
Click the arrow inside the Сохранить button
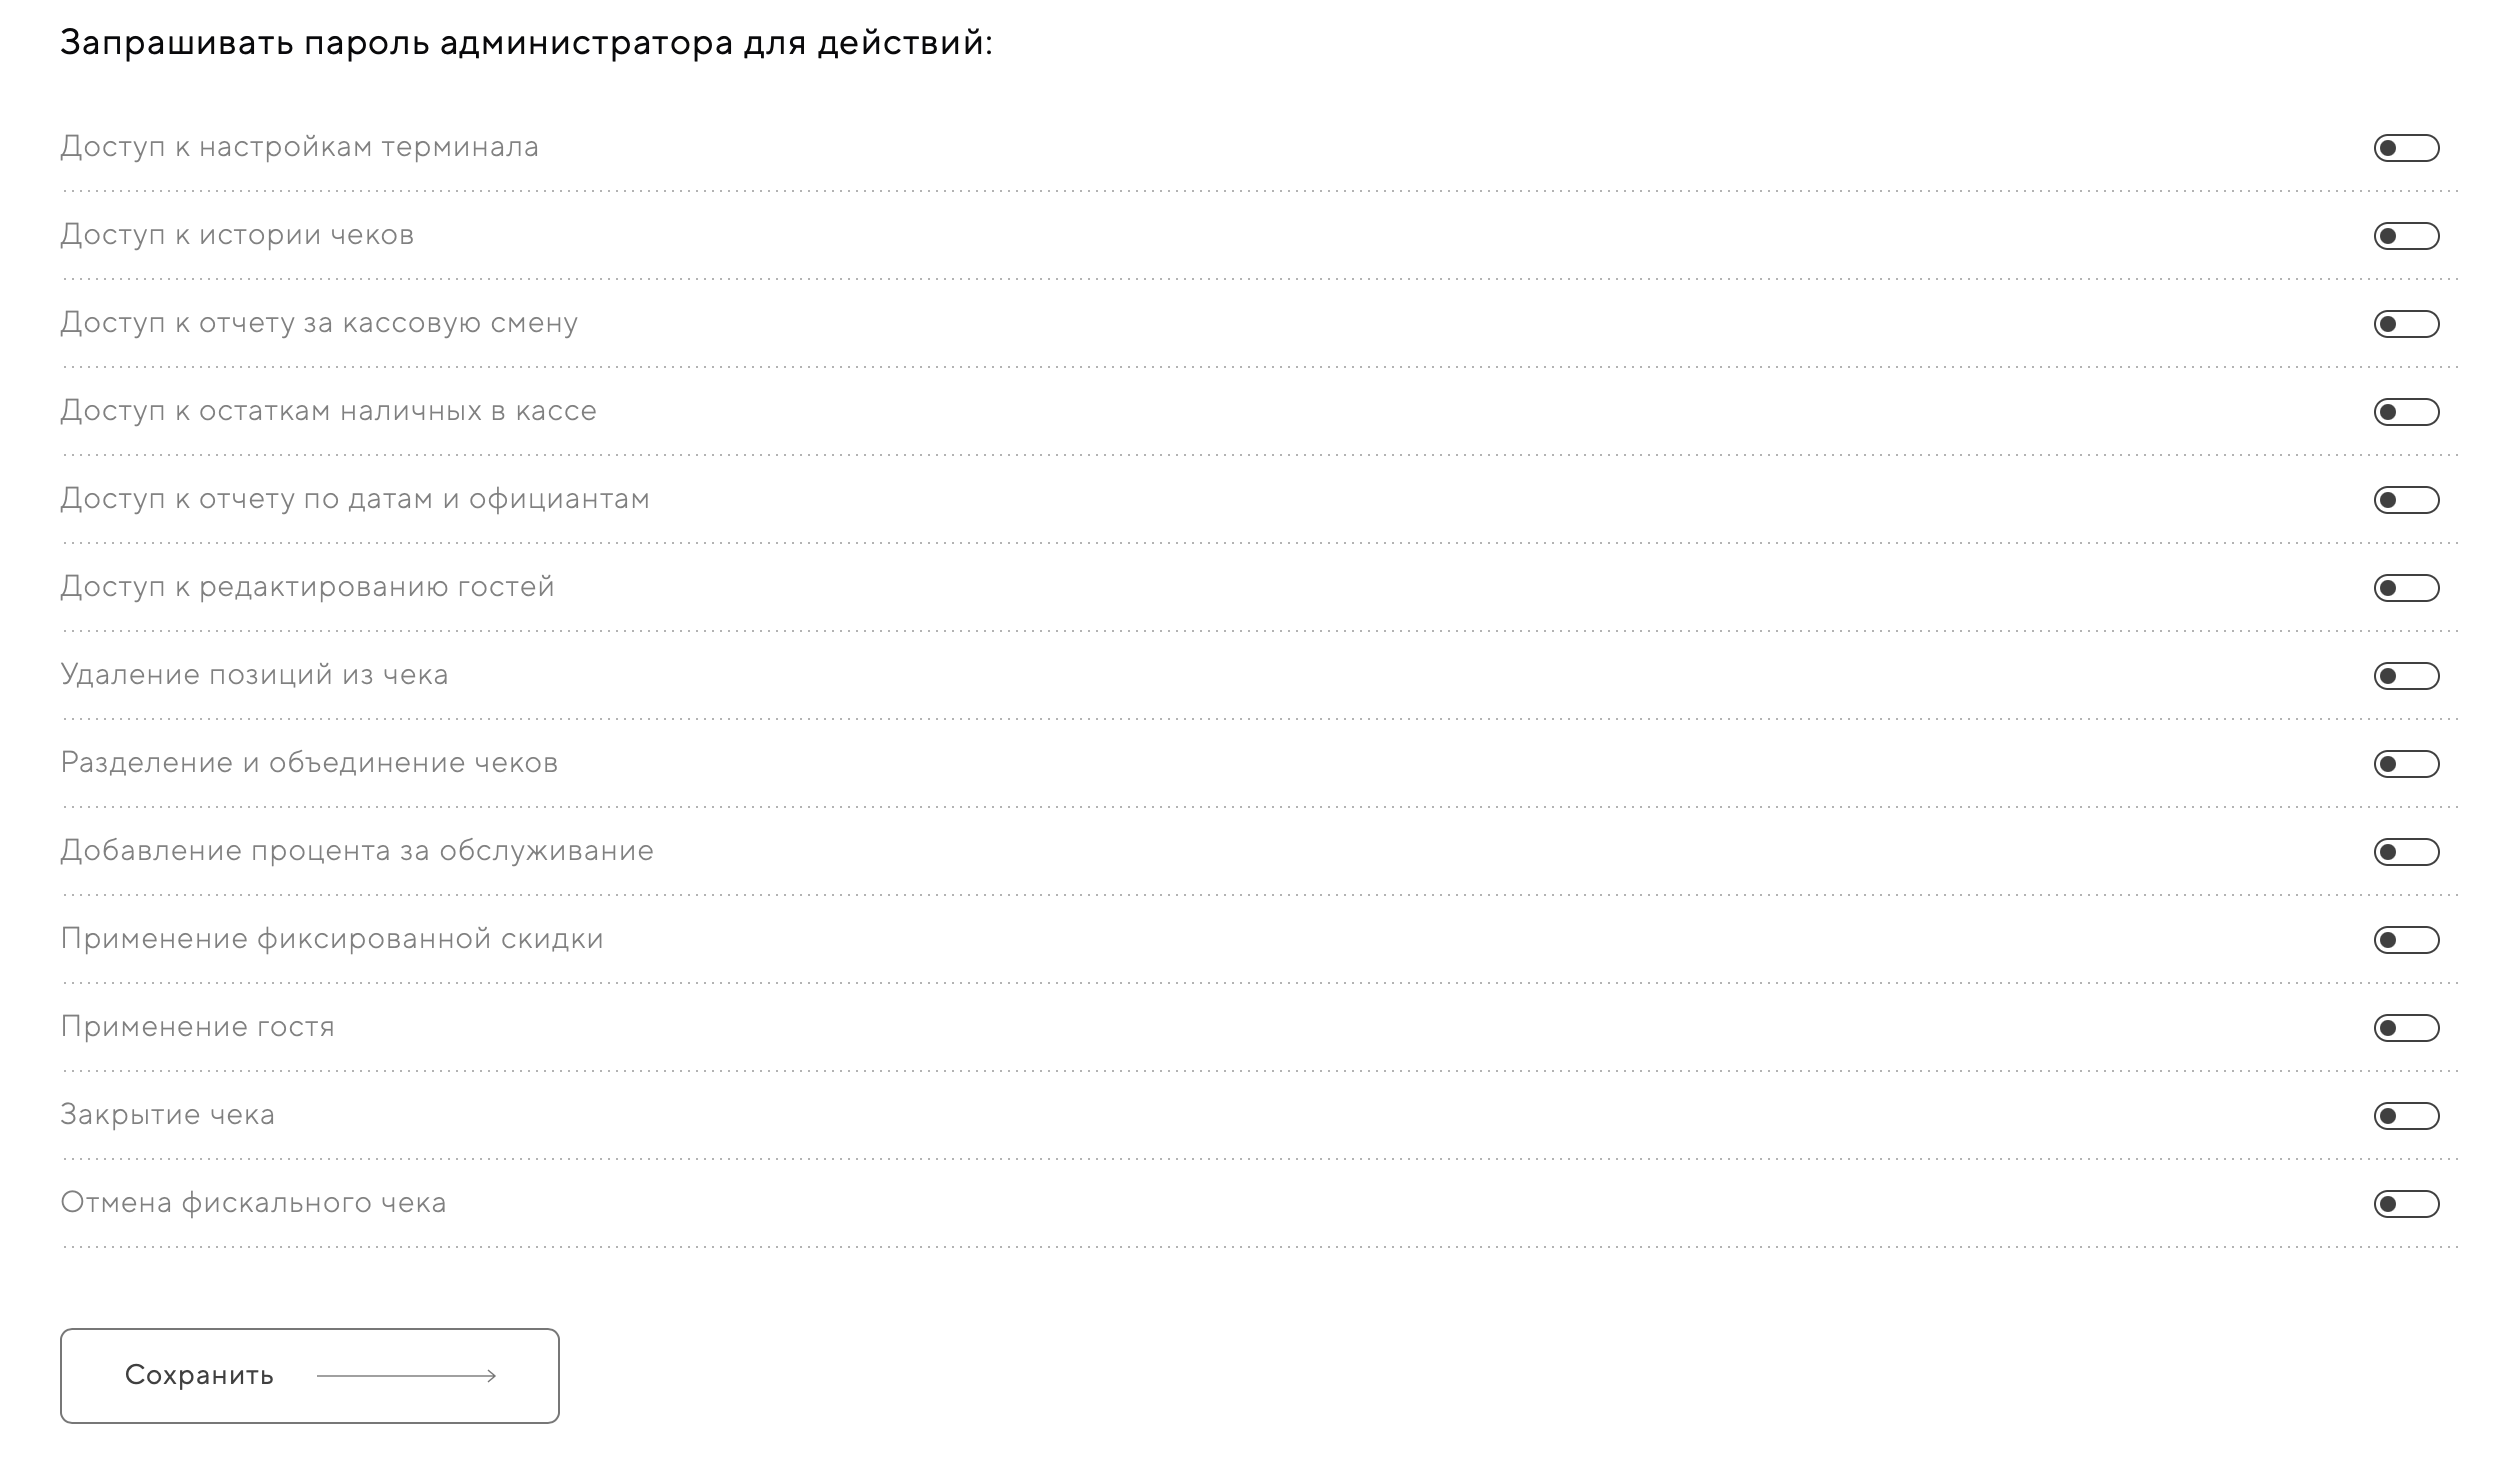pyautogui.click(x=406, y=1377)
